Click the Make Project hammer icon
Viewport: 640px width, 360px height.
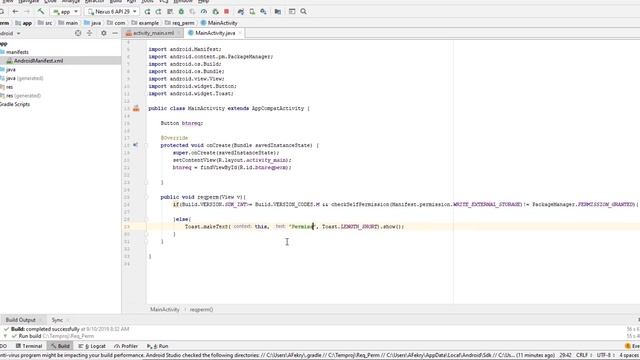click(x=41, y=11)
